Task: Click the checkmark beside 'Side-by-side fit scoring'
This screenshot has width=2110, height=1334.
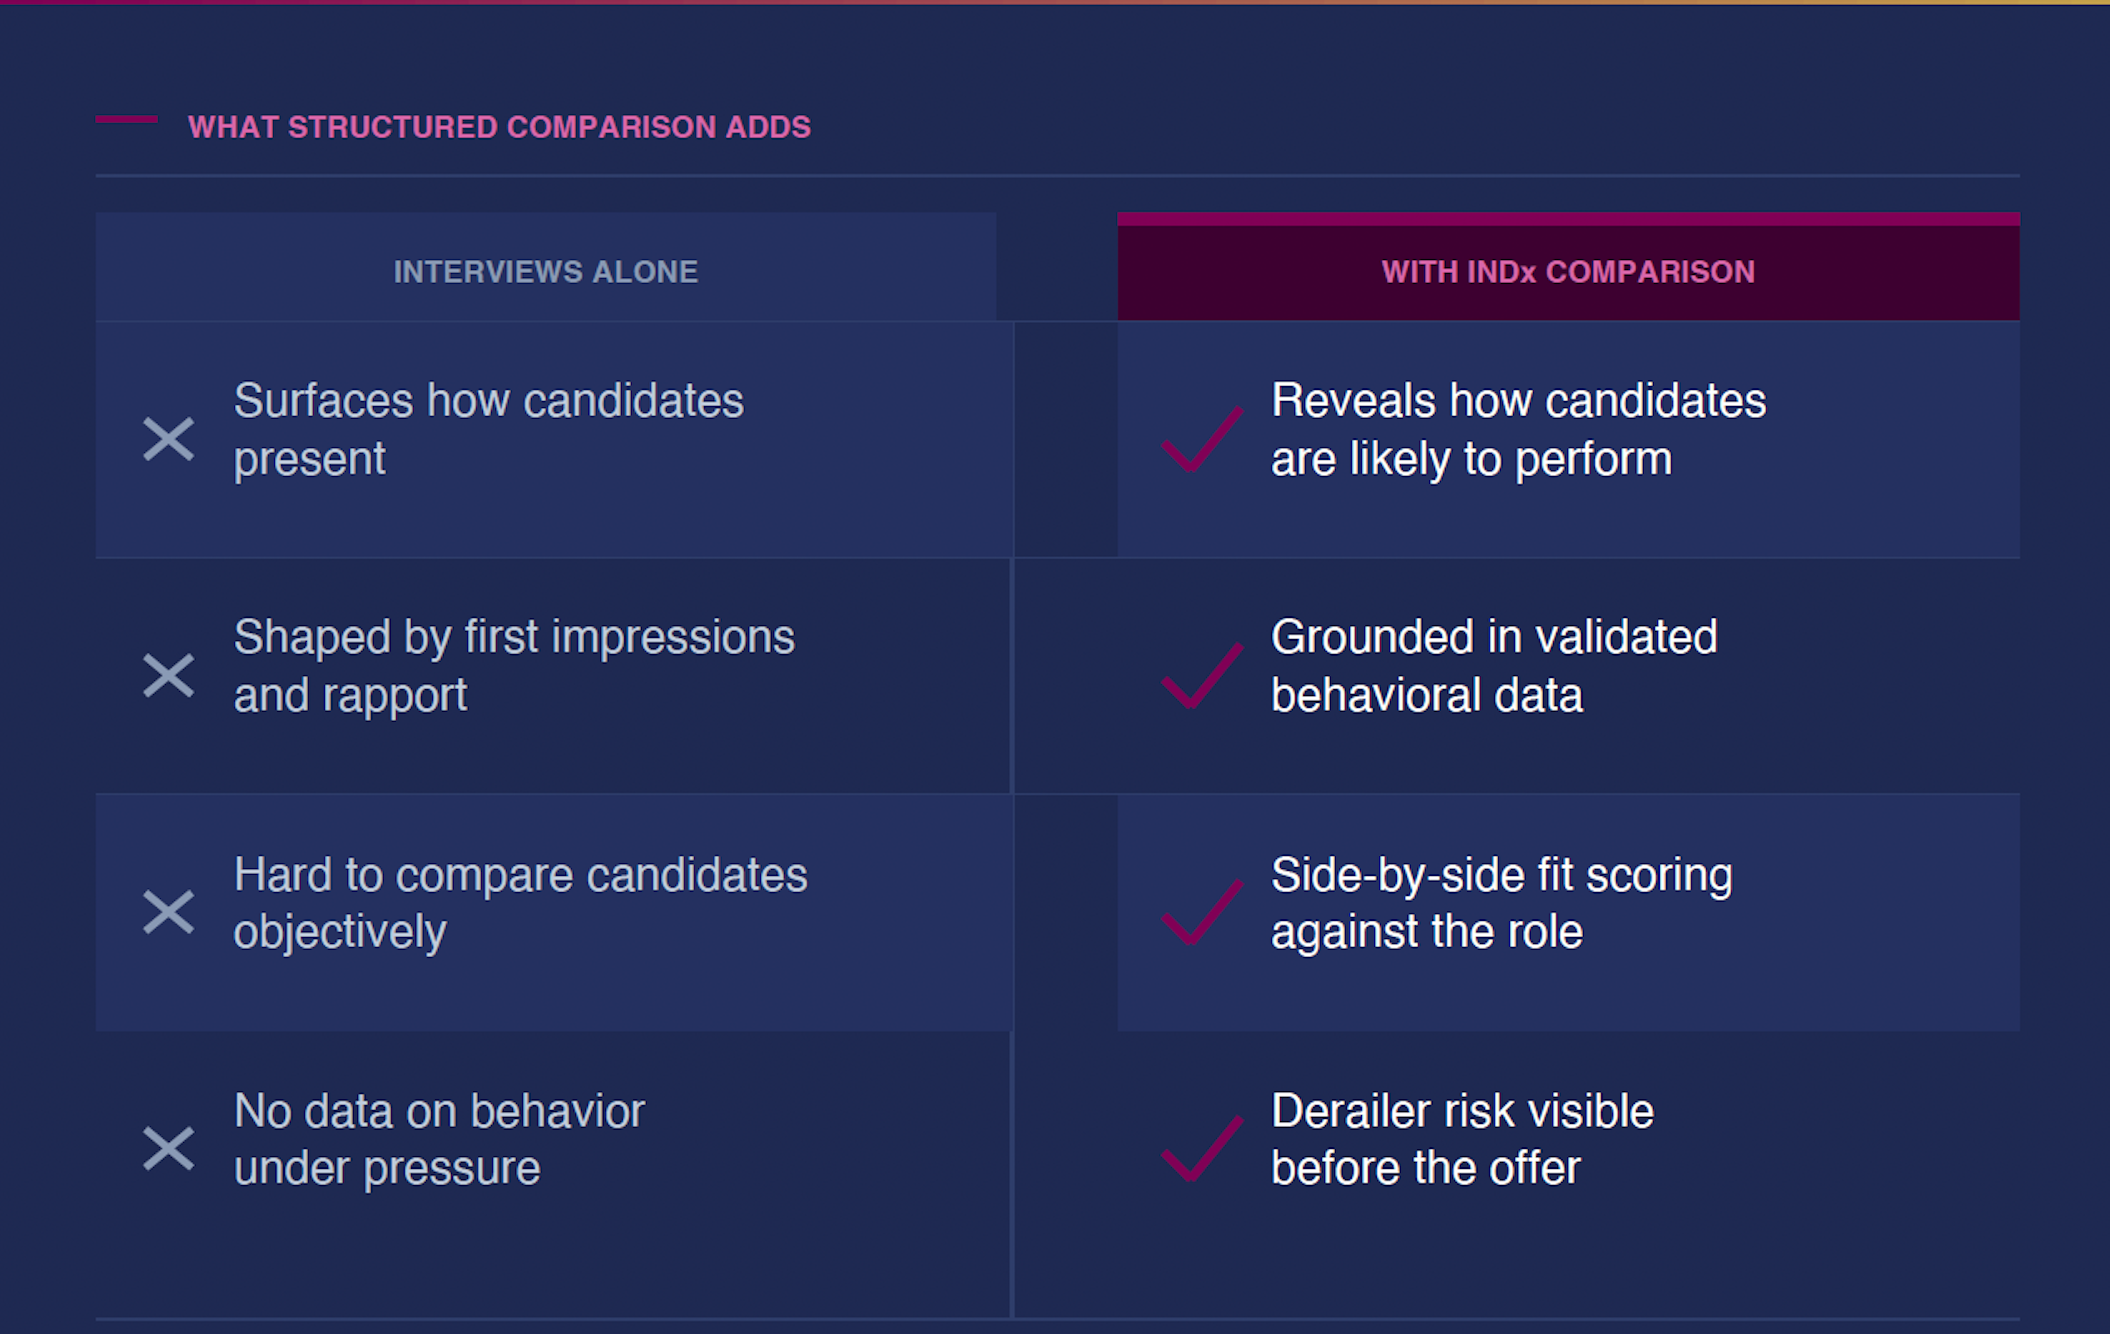Action: (1201, 912)
